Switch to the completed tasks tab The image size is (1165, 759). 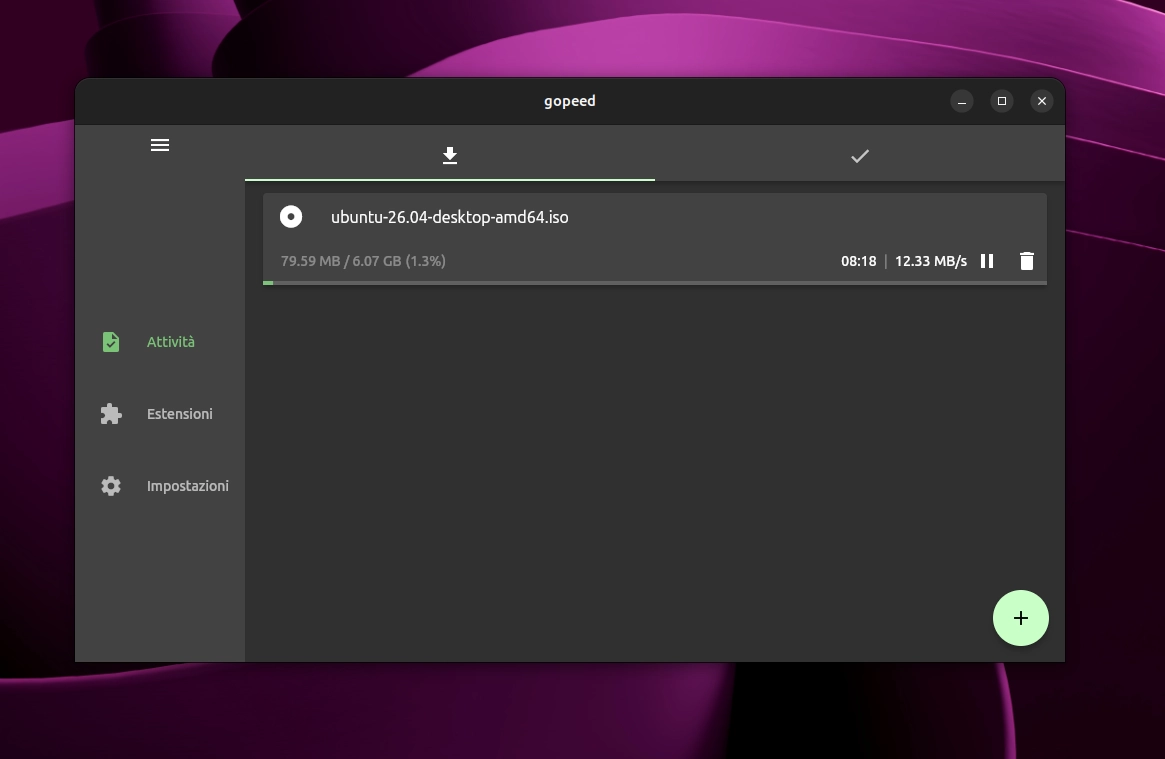860,155
